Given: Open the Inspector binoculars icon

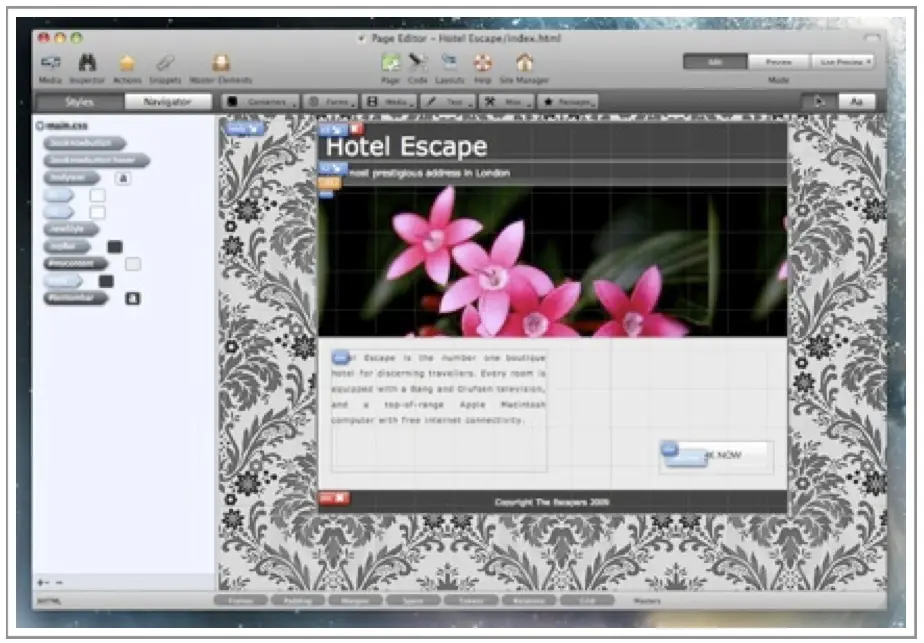Looking at the screenshot, I should (87, 62).
